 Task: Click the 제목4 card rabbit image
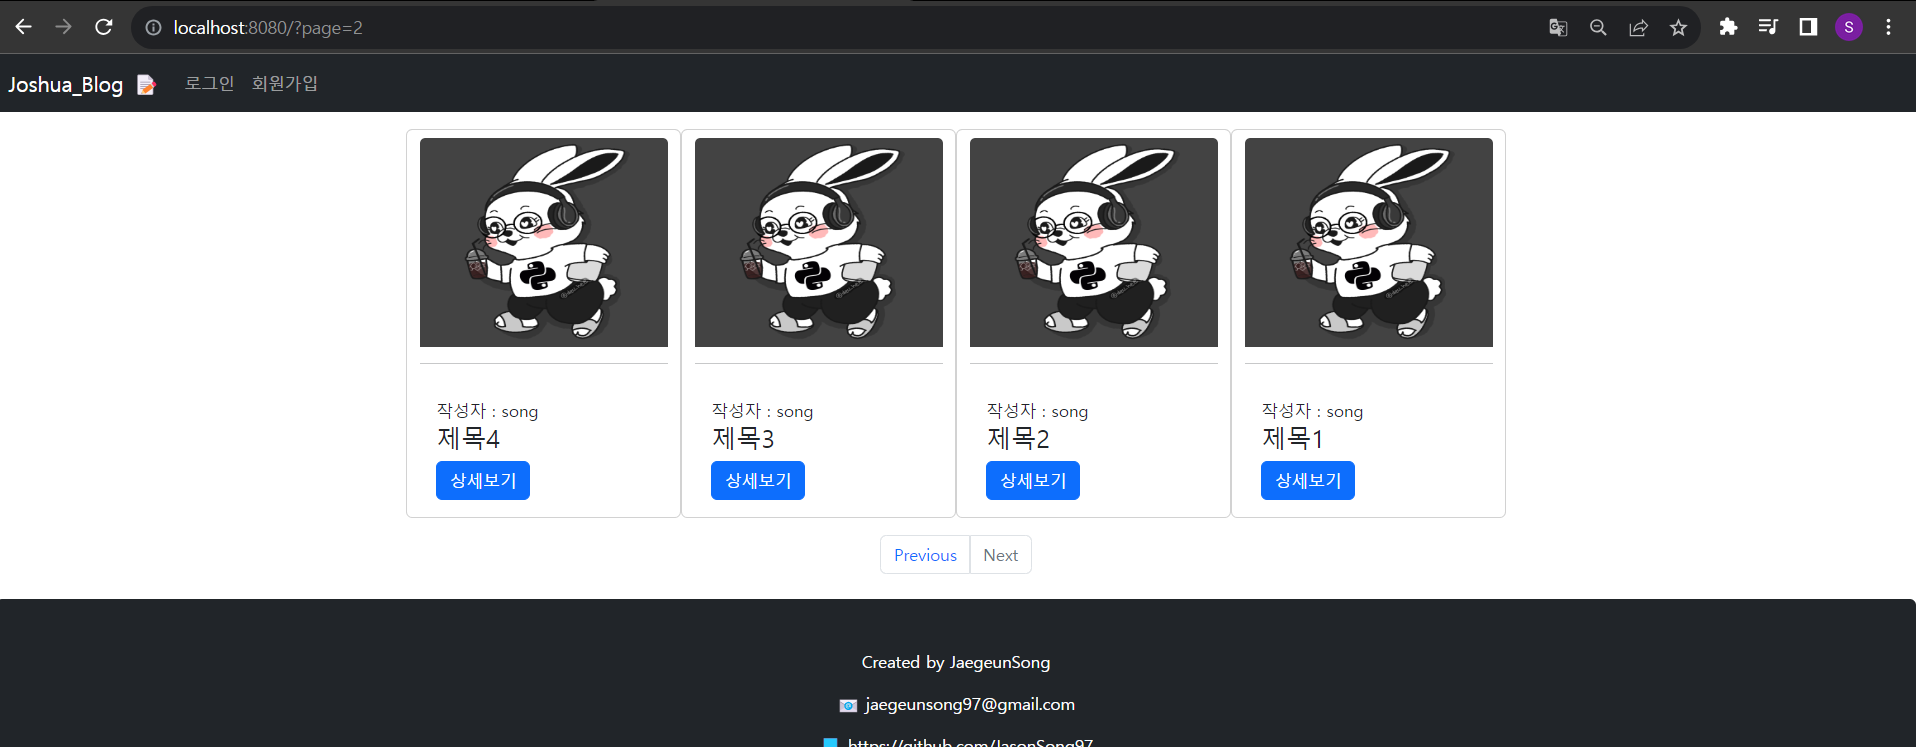[544, 242]
